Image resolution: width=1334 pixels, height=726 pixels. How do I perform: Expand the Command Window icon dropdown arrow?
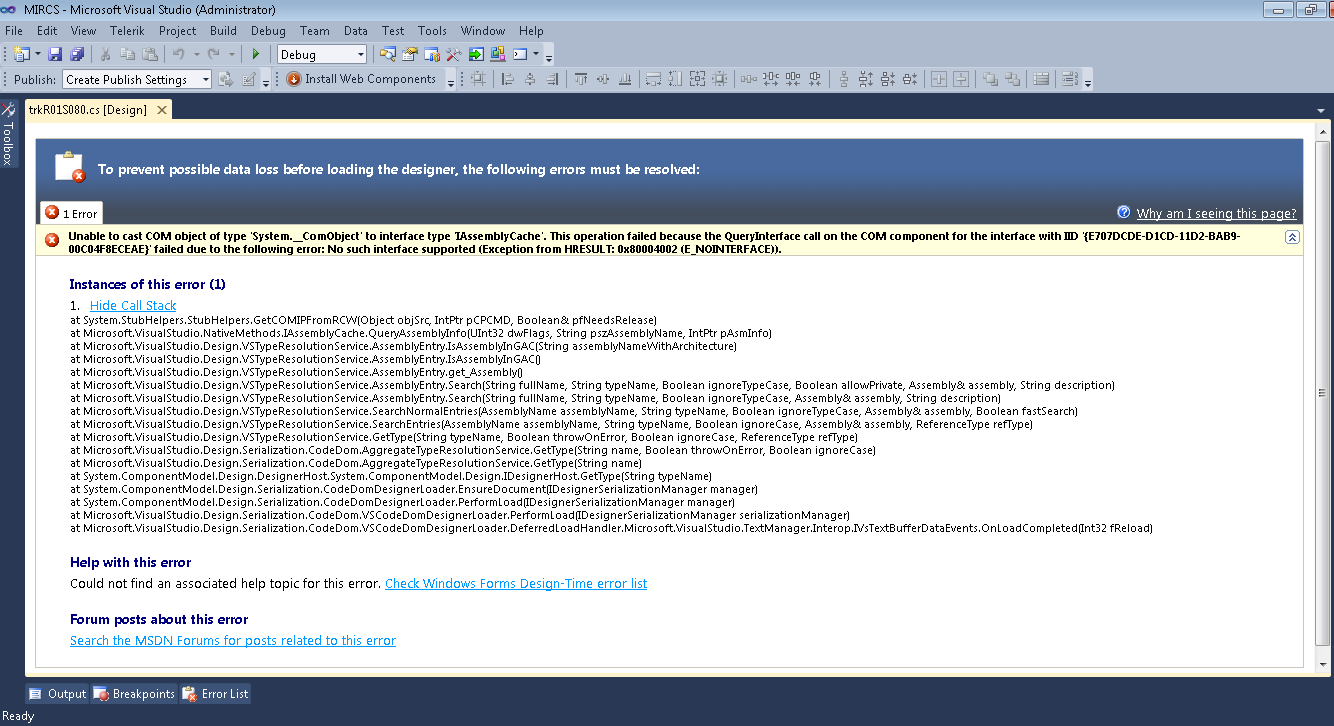click(x=536, y=54)
